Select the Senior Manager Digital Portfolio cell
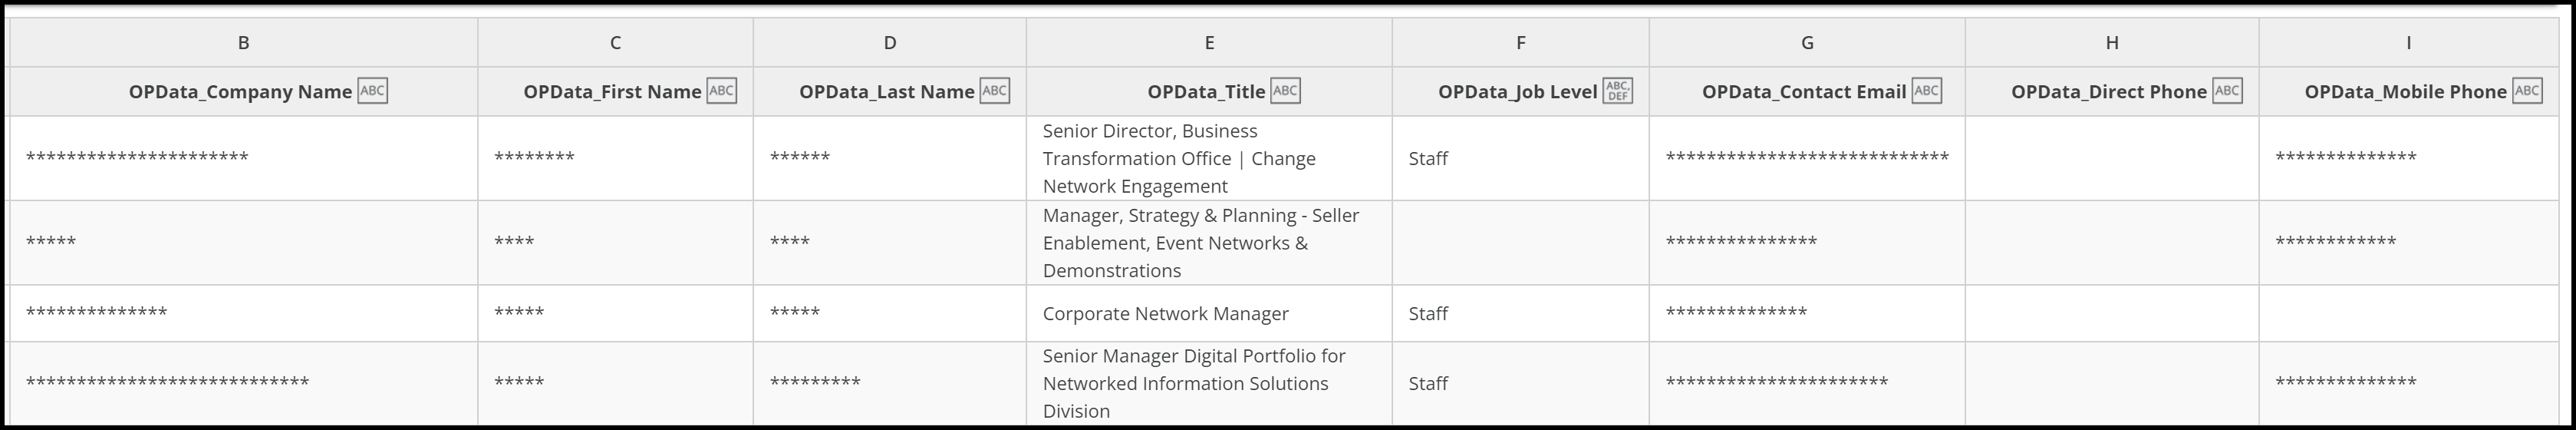 1209,383
